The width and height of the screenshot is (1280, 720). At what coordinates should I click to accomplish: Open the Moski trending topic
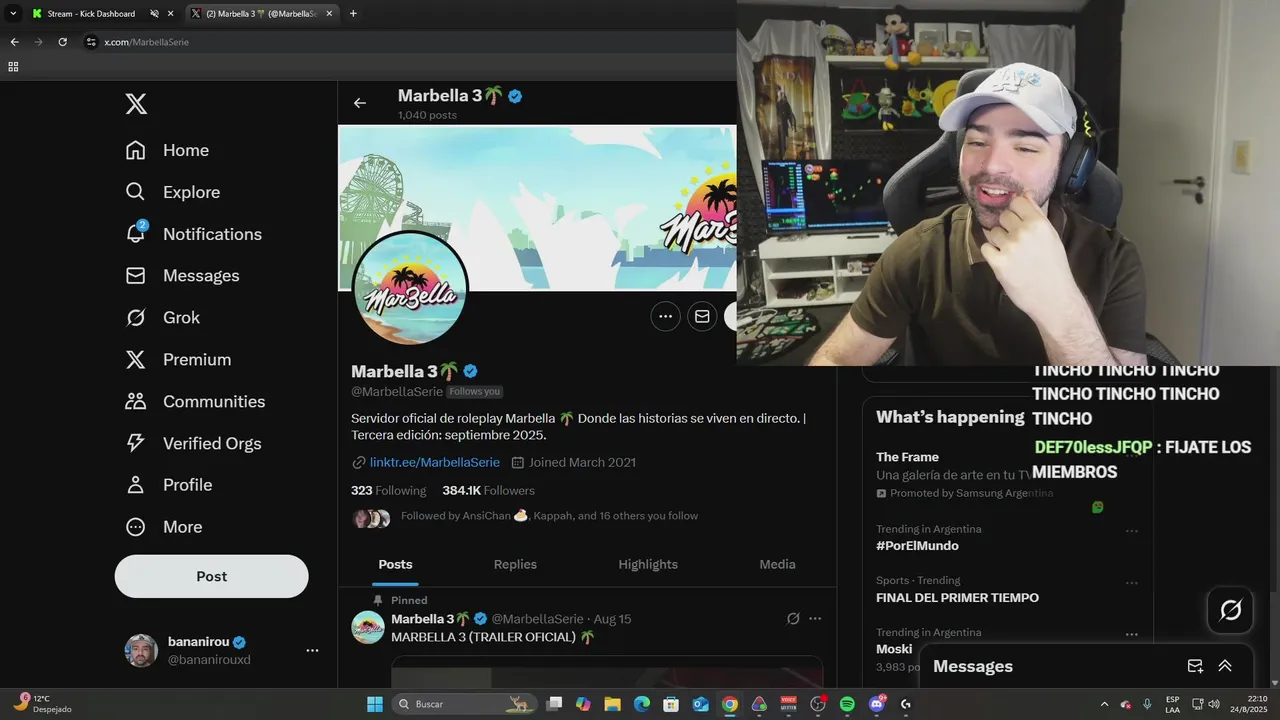(x=894, y=649)
